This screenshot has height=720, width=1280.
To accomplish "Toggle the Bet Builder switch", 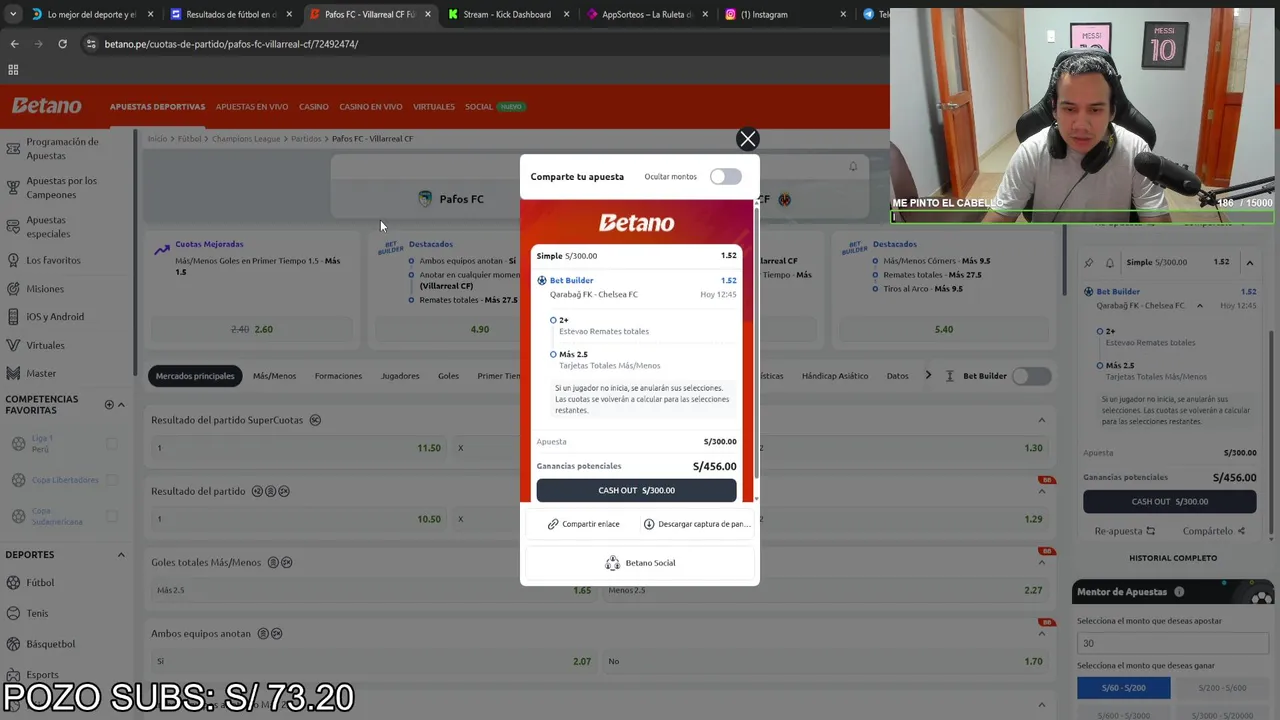I will [1032, 376].
